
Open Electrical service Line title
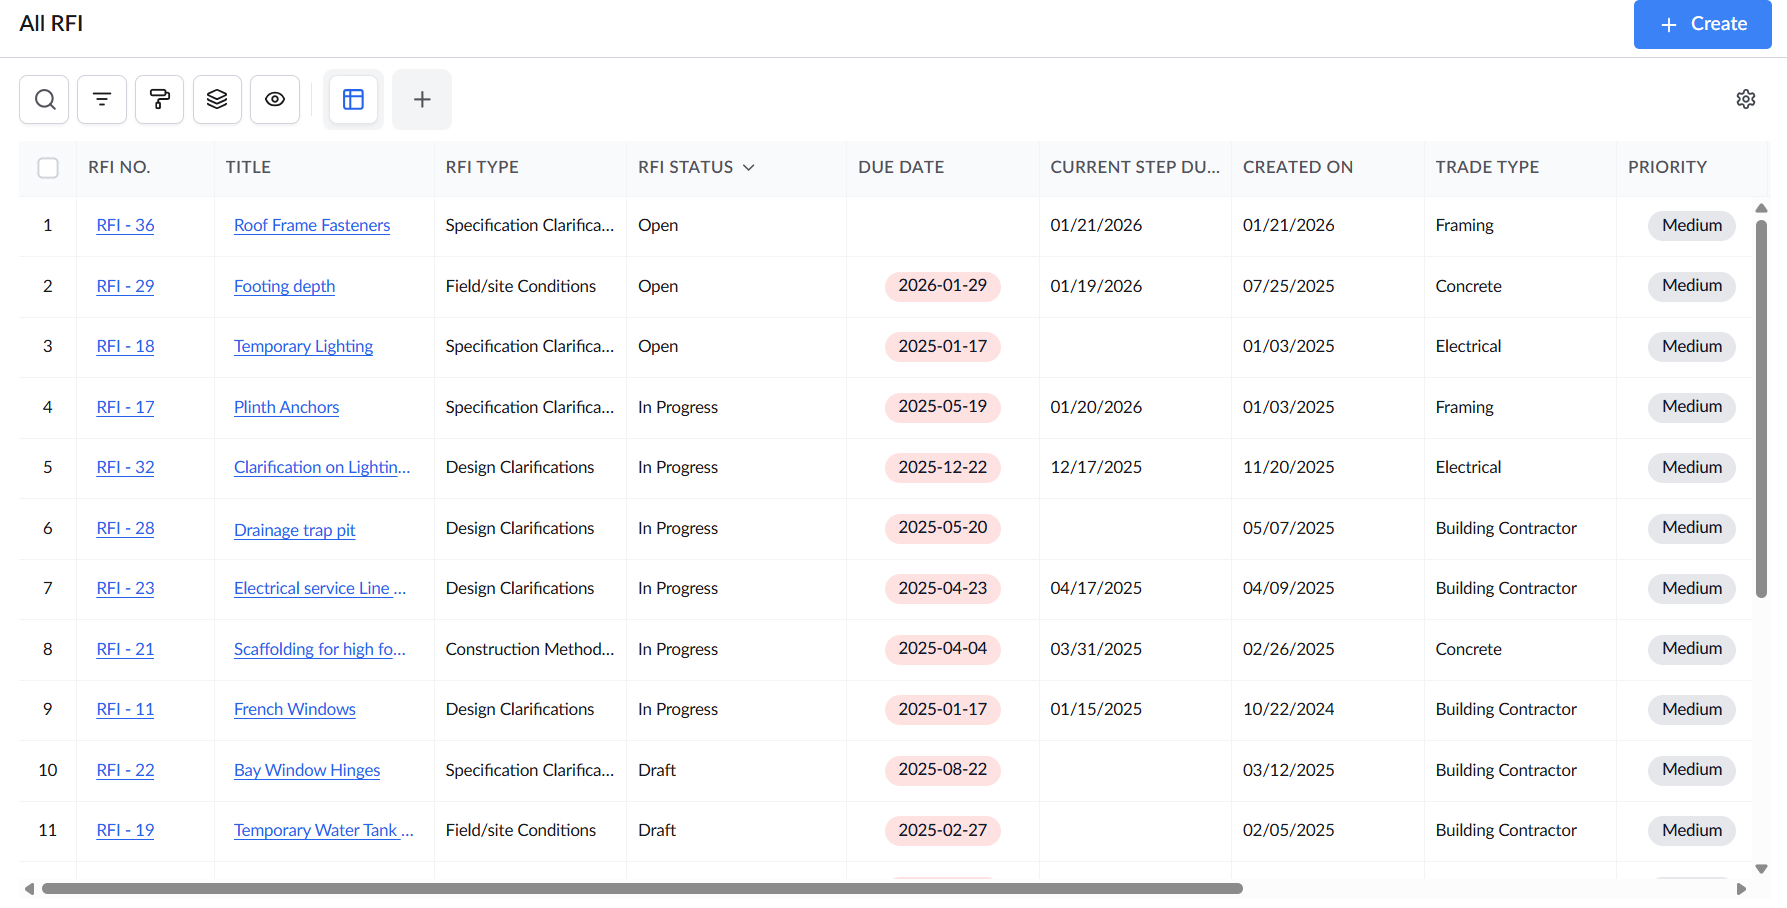tap(320, 588)
